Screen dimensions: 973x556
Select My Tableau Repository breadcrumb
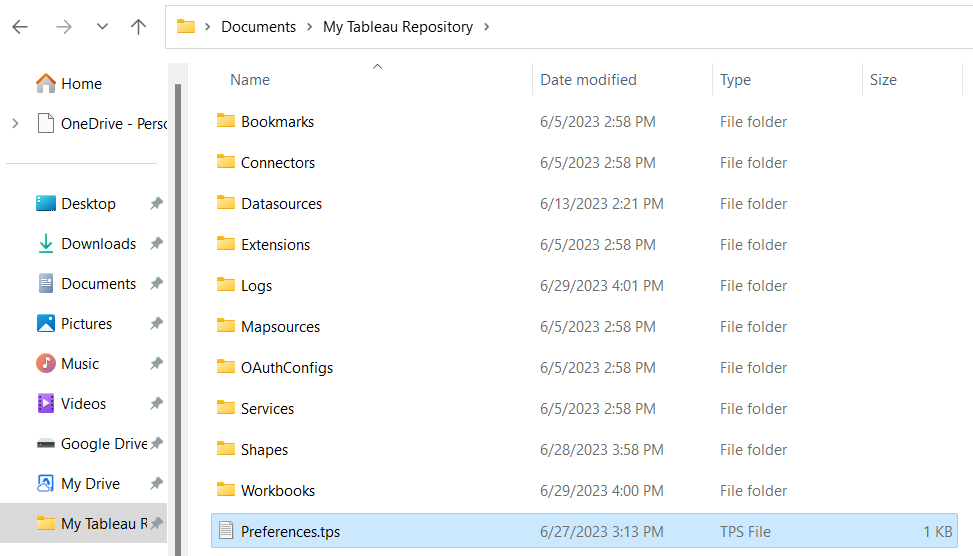click(x=398, y=27)
